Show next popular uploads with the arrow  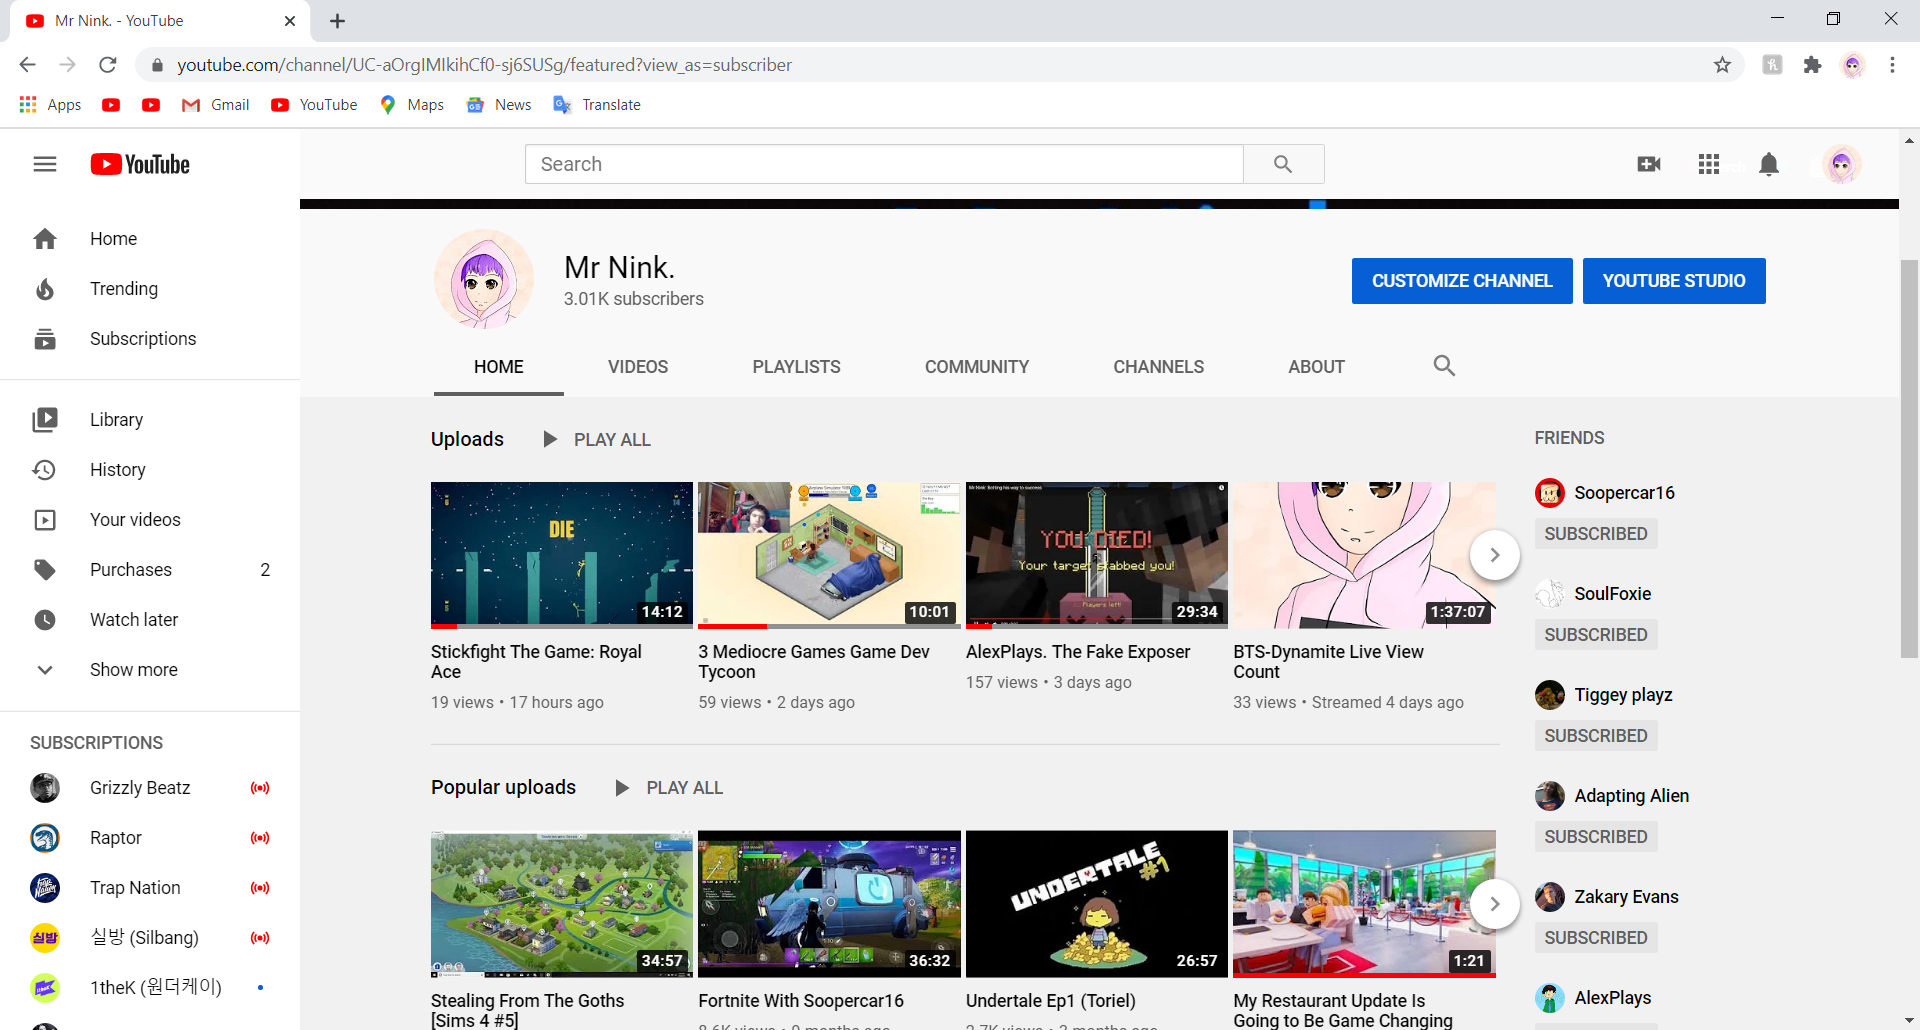pos(1495,904)
